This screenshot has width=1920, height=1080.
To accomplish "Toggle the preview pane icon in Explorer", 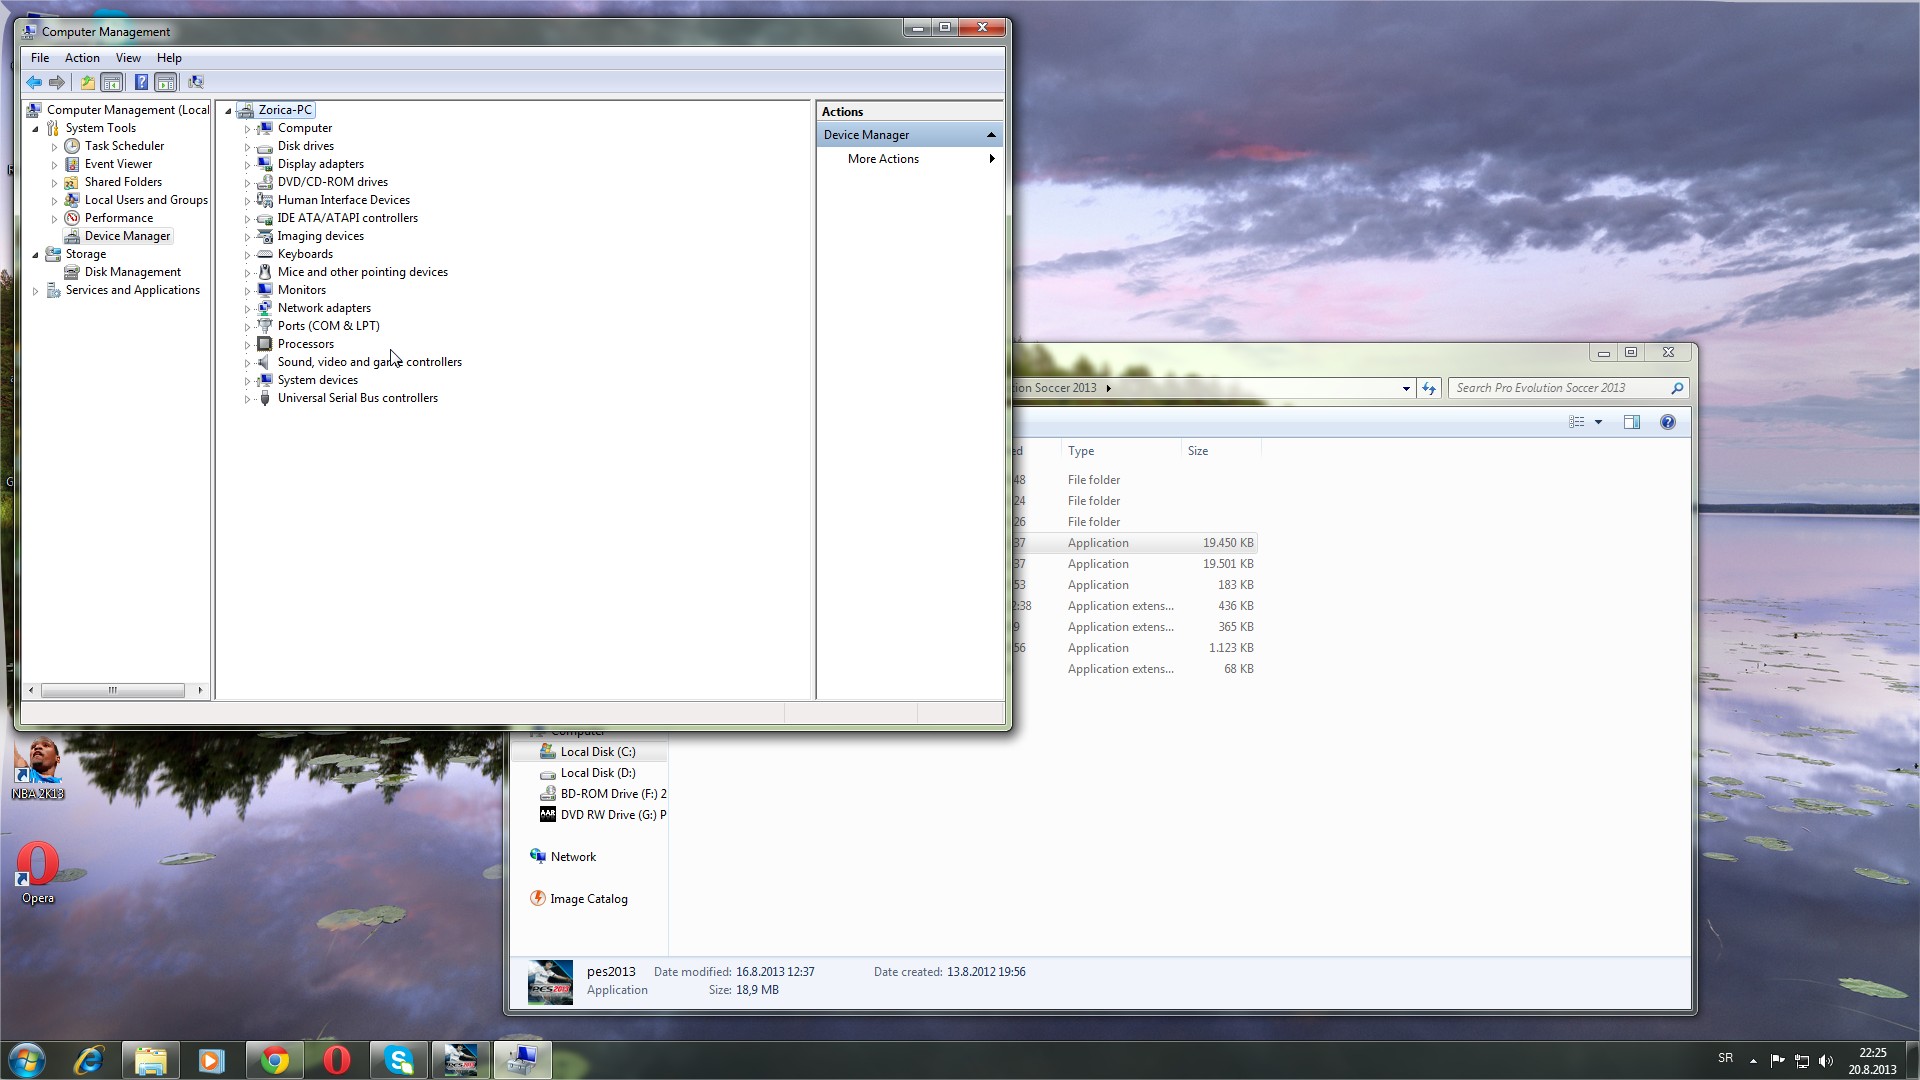I will 1632,422.
